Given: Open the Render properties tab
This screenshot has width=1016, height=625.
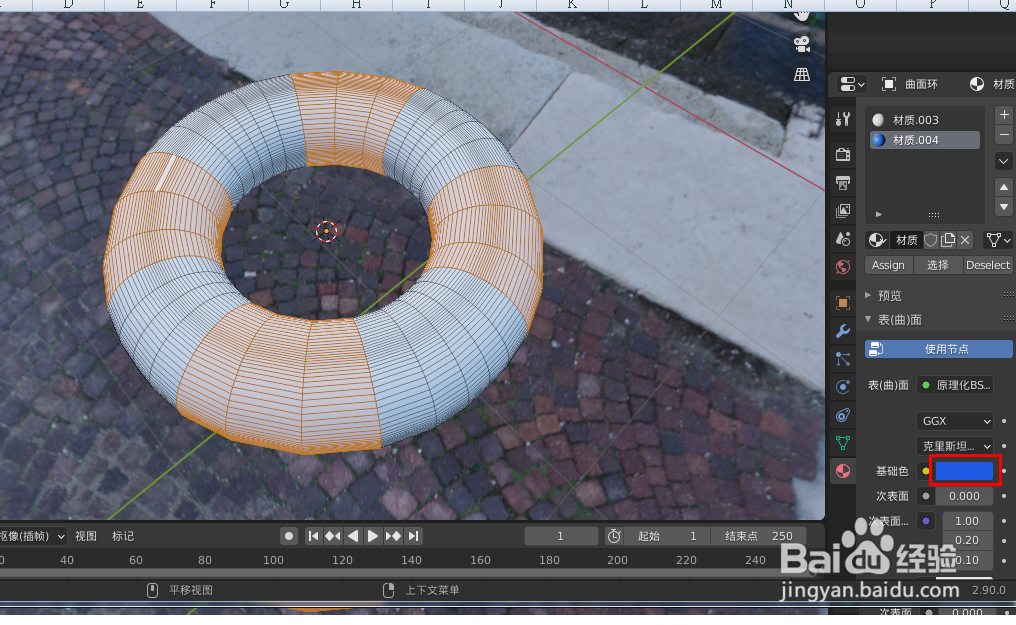Looking at the screenshot, I should (842, 154).
